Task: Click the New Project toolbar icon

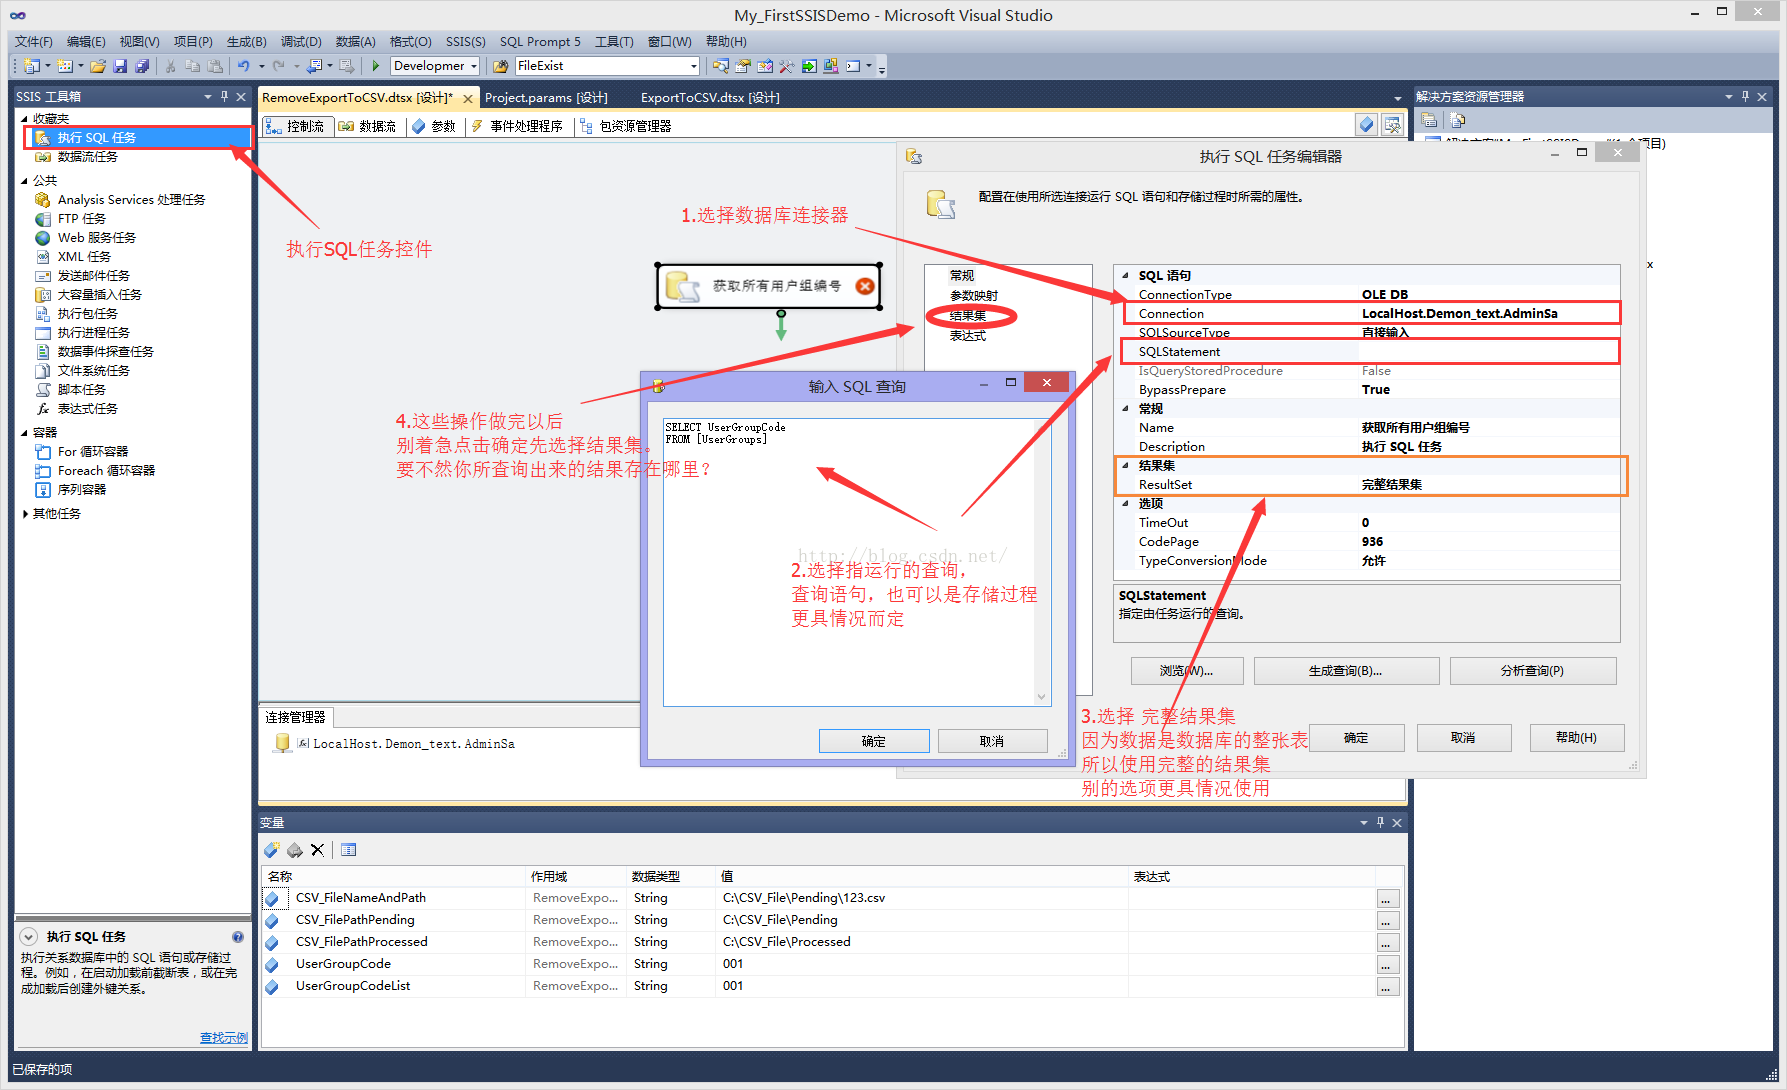Action: [32, 66]
